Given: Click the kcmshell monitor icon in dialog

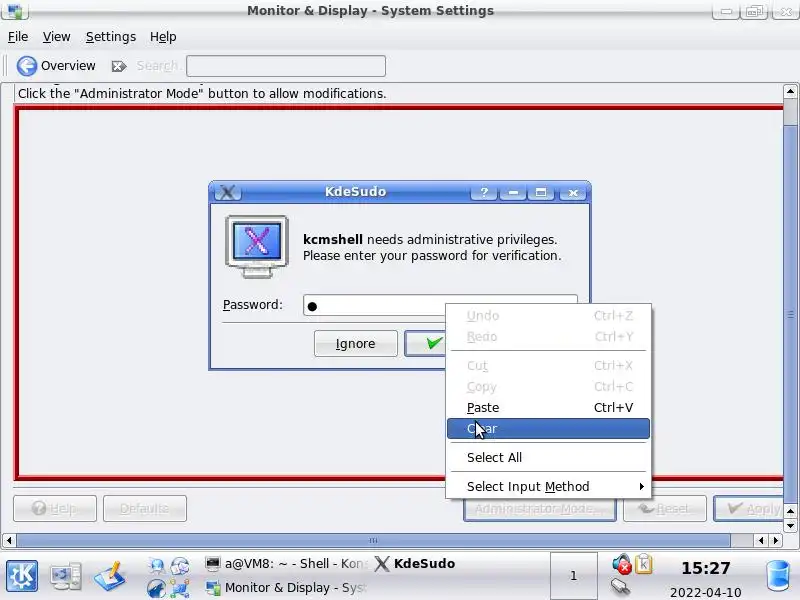Looking at the screenshot, I should [x=257, y=246].
